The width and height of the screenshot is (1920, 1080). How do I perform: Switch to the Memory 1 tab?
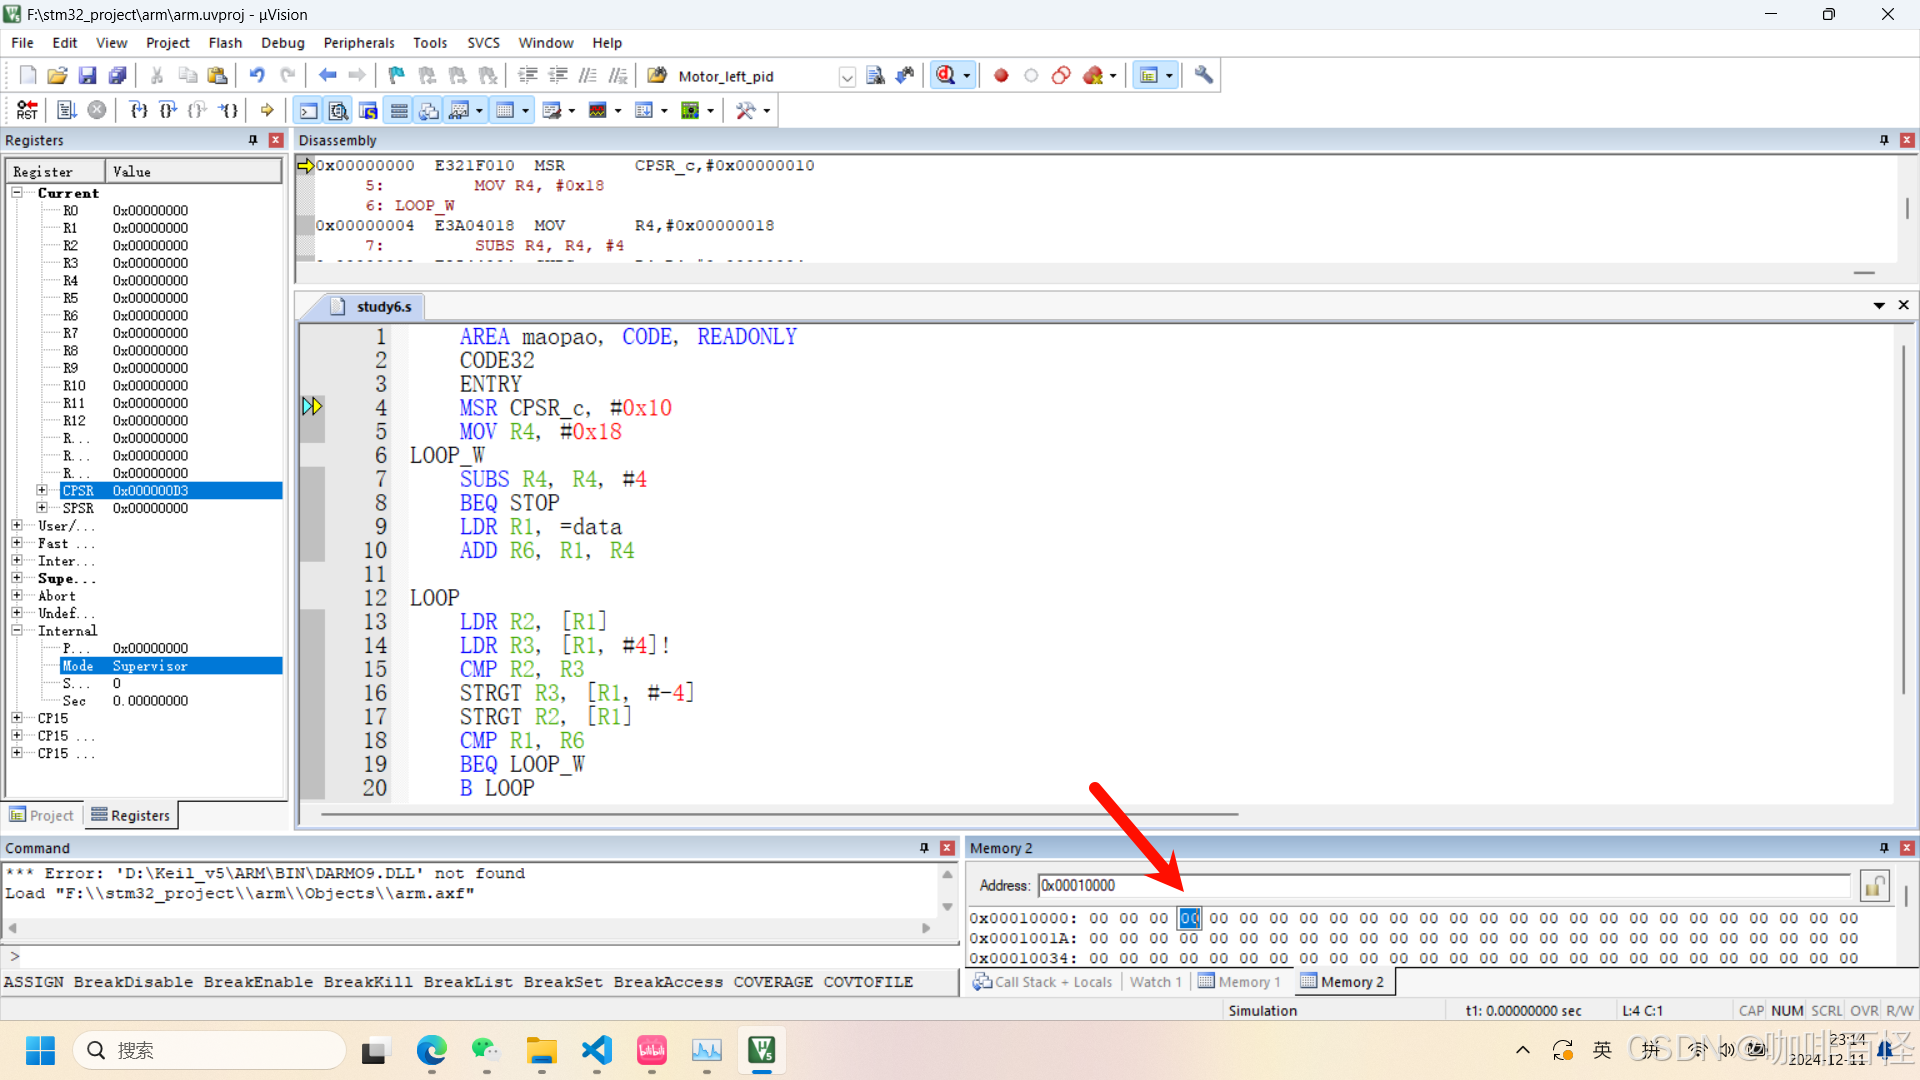[x=1240, y=982]
